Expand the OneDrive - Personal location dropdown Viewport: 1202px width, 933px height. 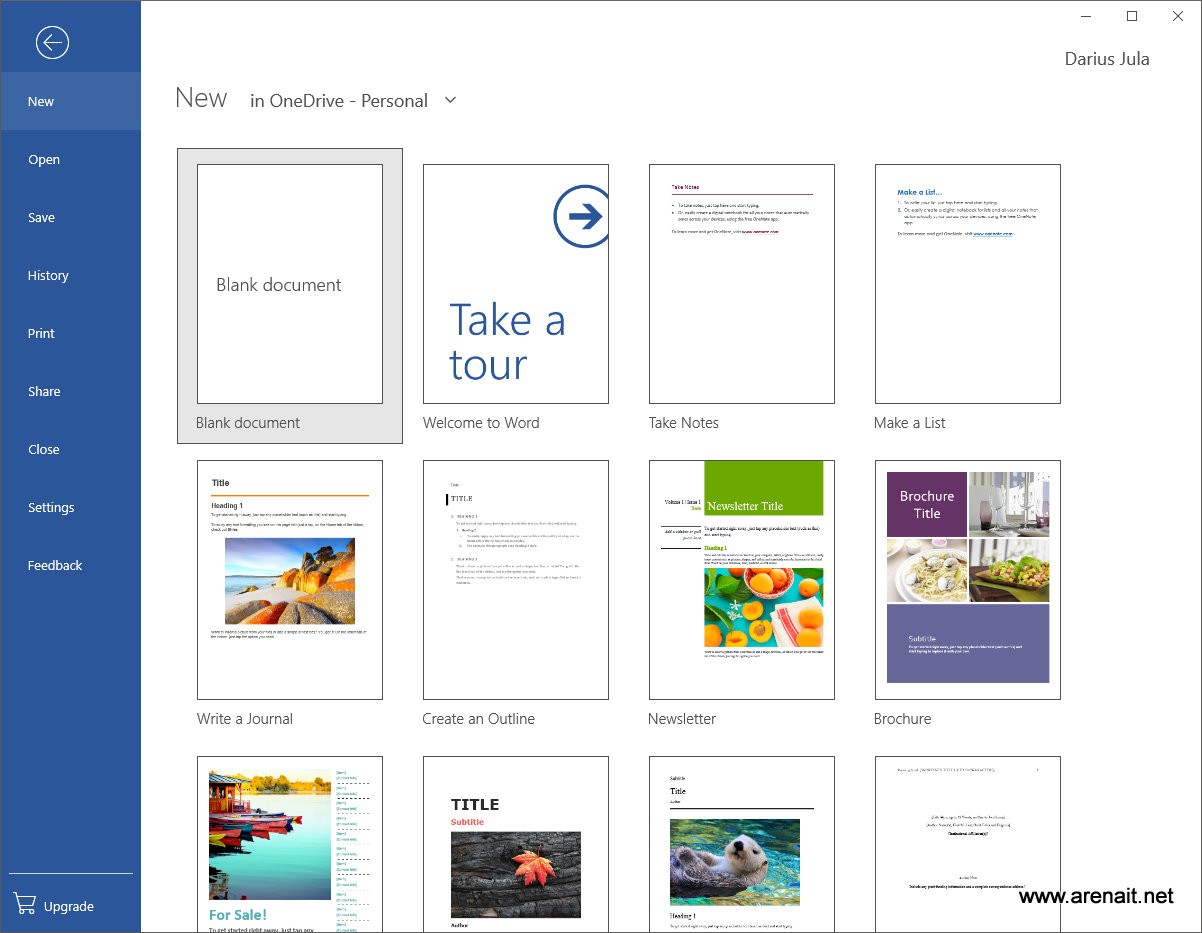pos(450,100)
